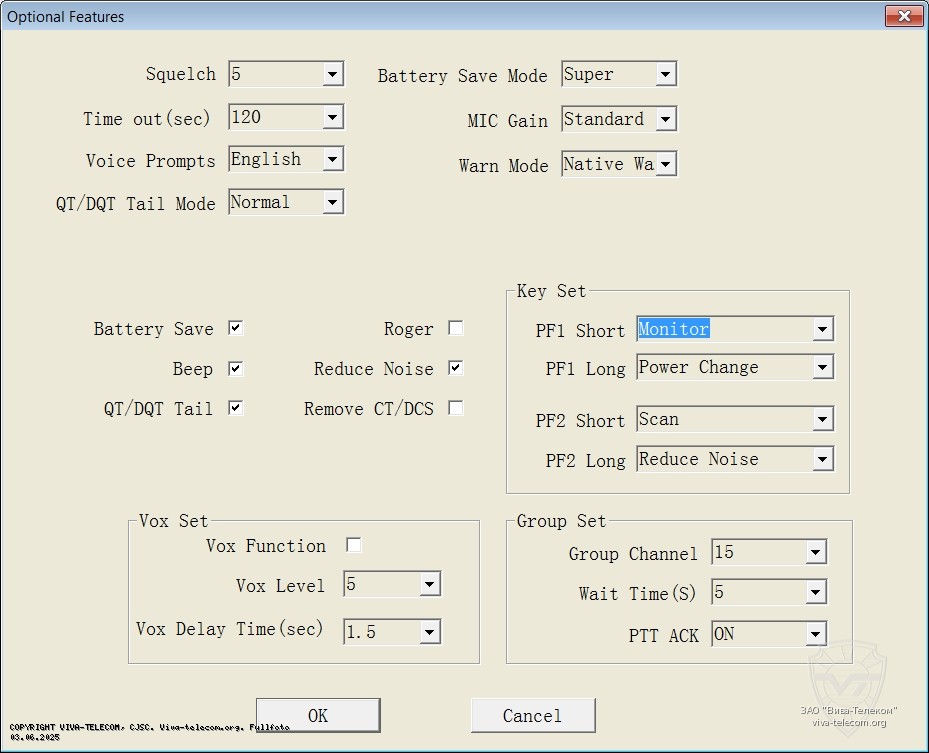The width and height of the screenshot is (929, 753).
Task: Open PF1 Short key dropdown
Action: pos(822,330)
